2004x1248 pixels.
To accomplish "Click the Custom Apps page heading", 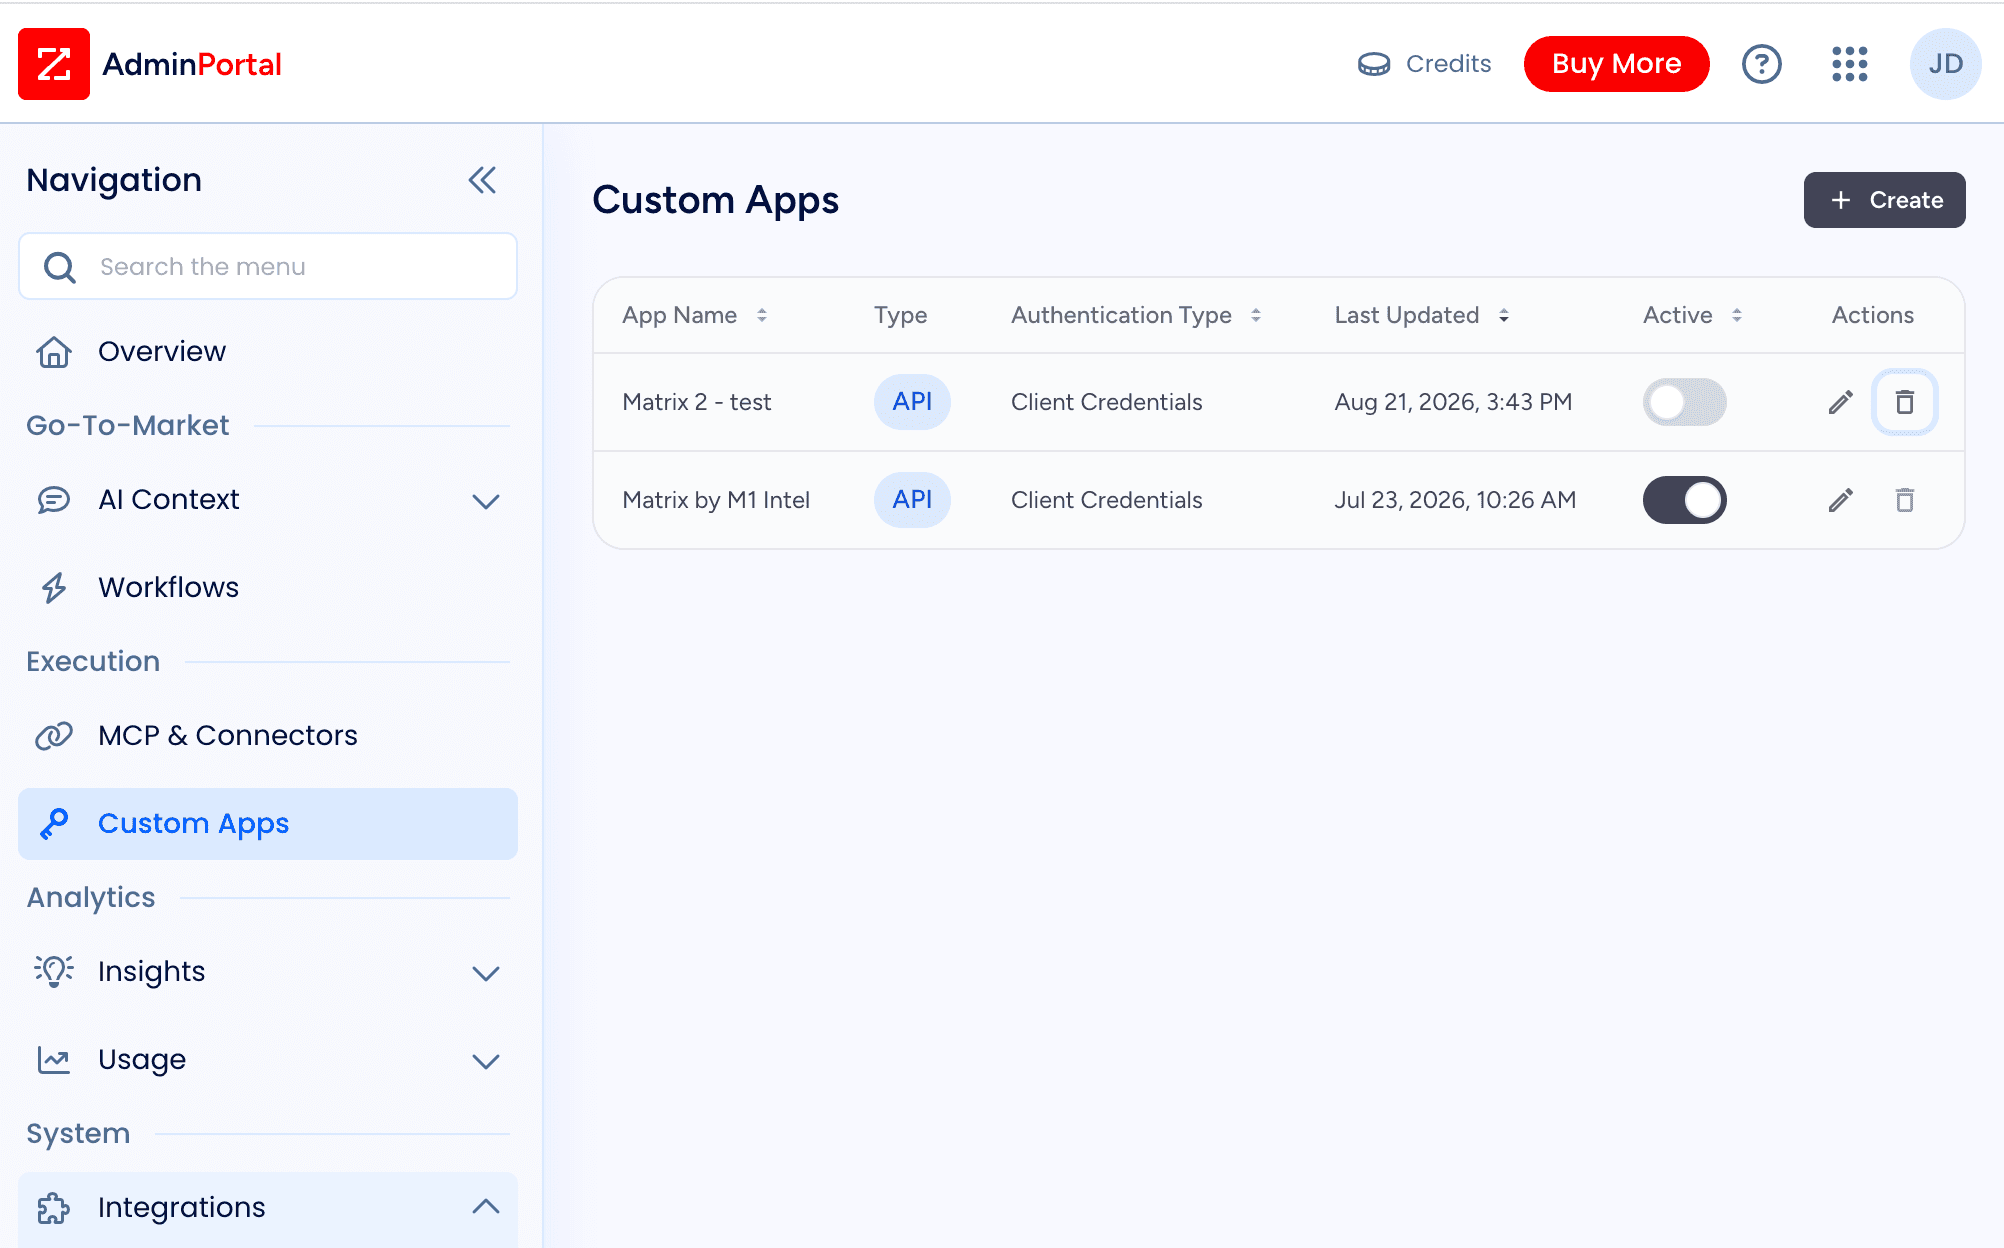I will (x=715, y=200).
